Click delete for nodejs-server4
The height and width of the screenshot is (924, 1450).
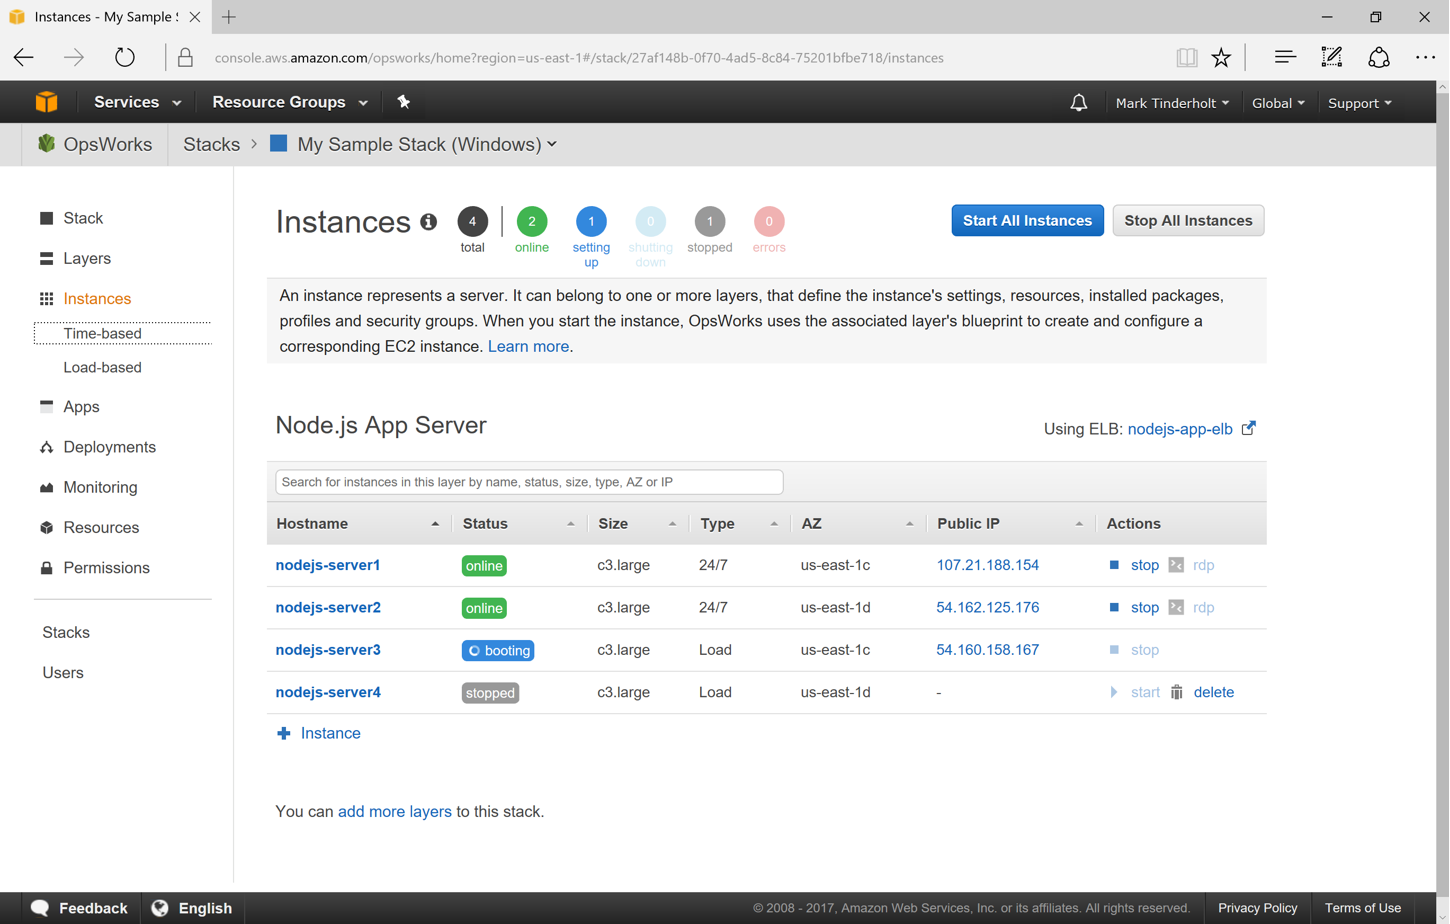[1213, 692]
